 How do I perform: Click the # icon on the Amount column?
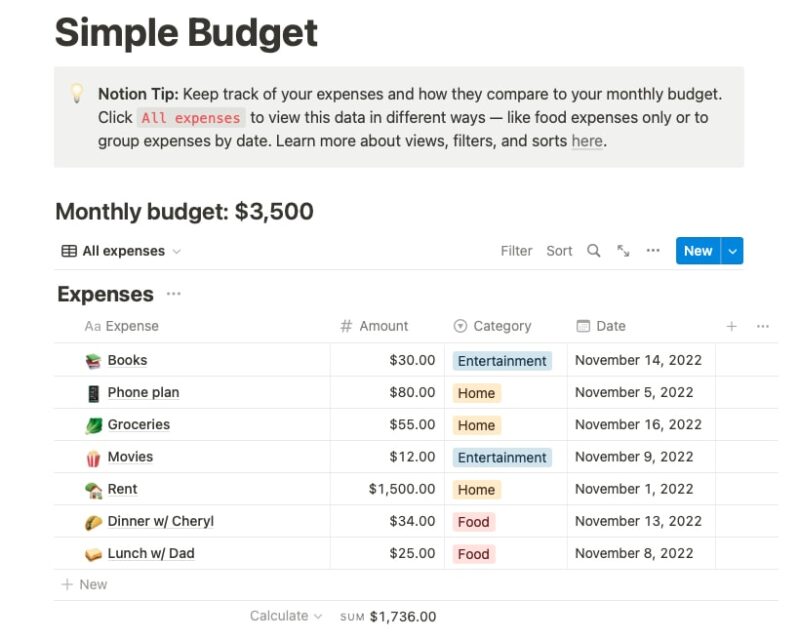(x=347, y=326)
